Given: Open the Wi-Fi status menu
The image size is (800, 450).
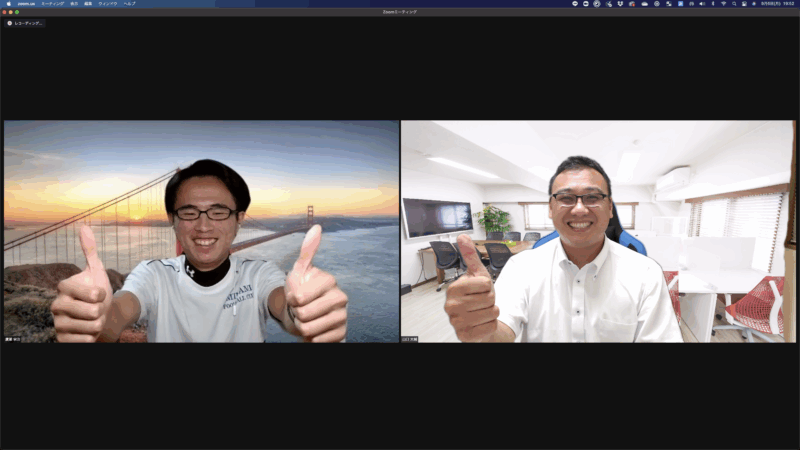Looking at the screenshot, I should pyautogui.click(x=723, y=4).
